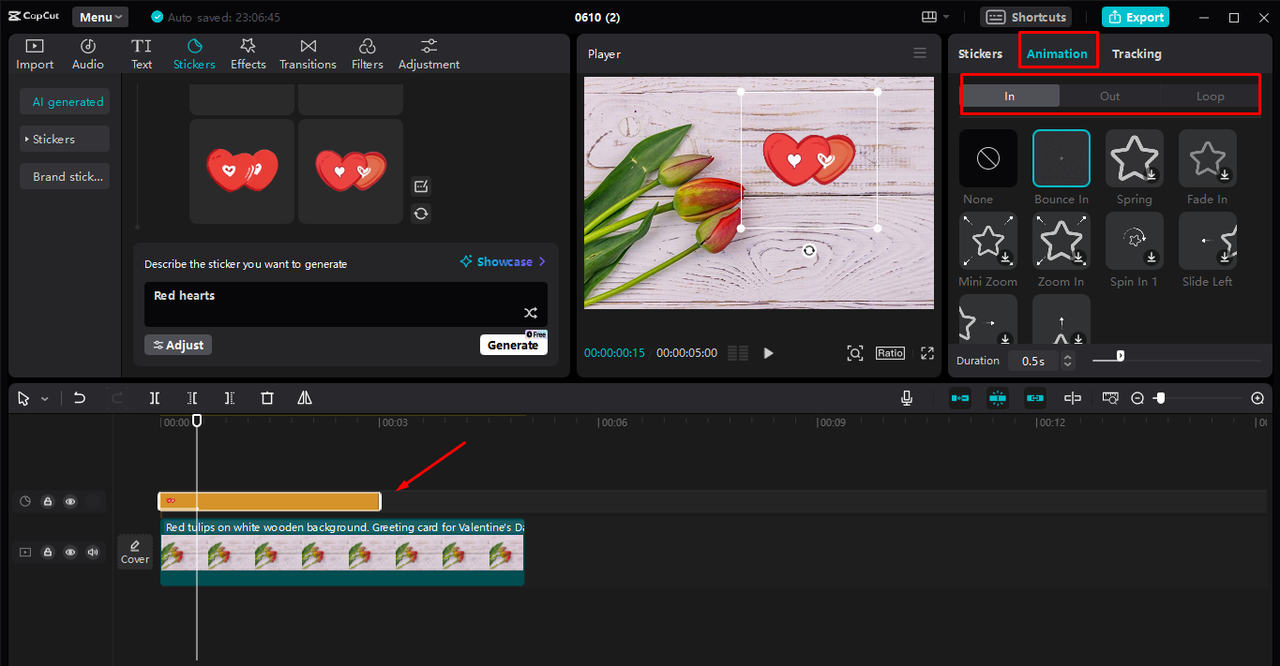Viewport: 1280px width, 666px height.
Task: Lock the sticker track
Action: pyautogui.click(x=47, y=502)
